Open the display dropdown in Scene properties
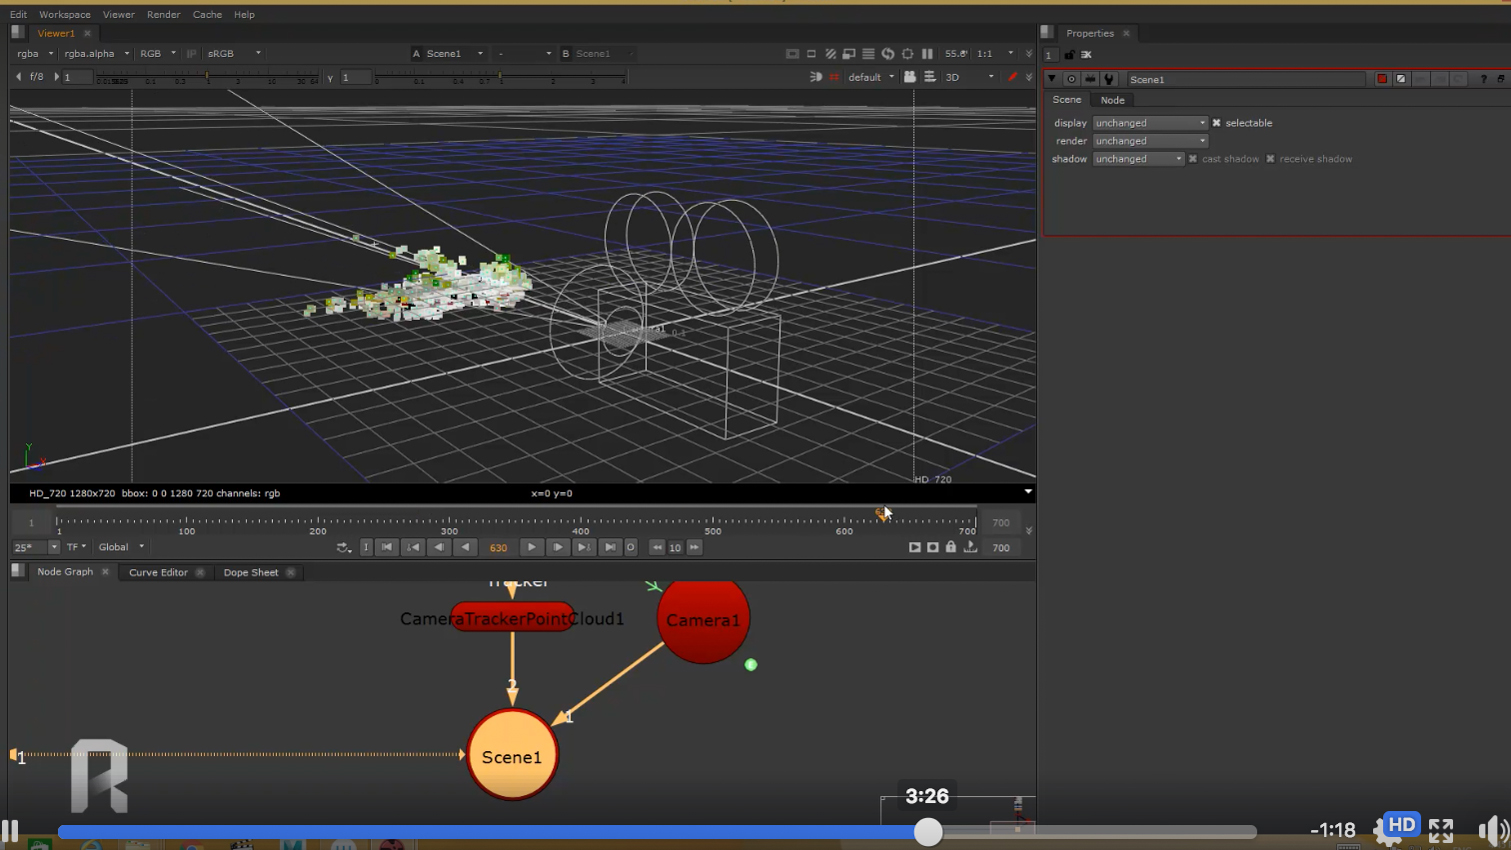This screenshot has width=1511, height=850. click(1150, 123)
